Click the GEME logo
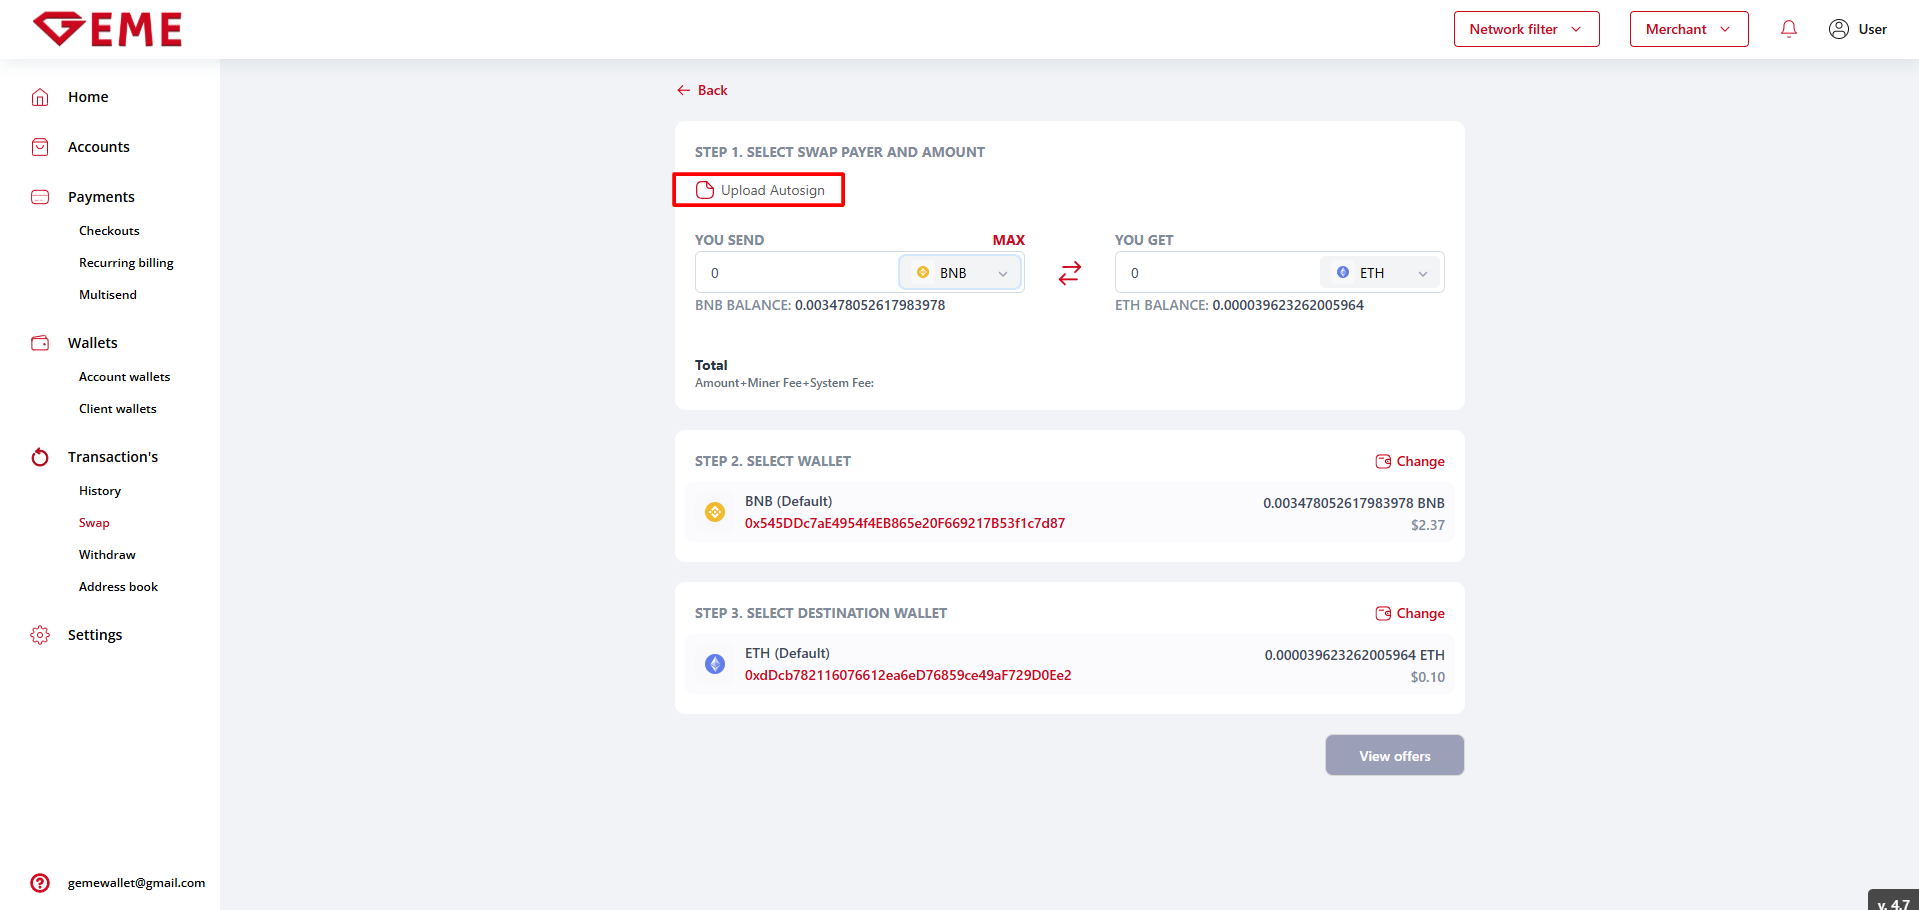 [x=108, y=29]
